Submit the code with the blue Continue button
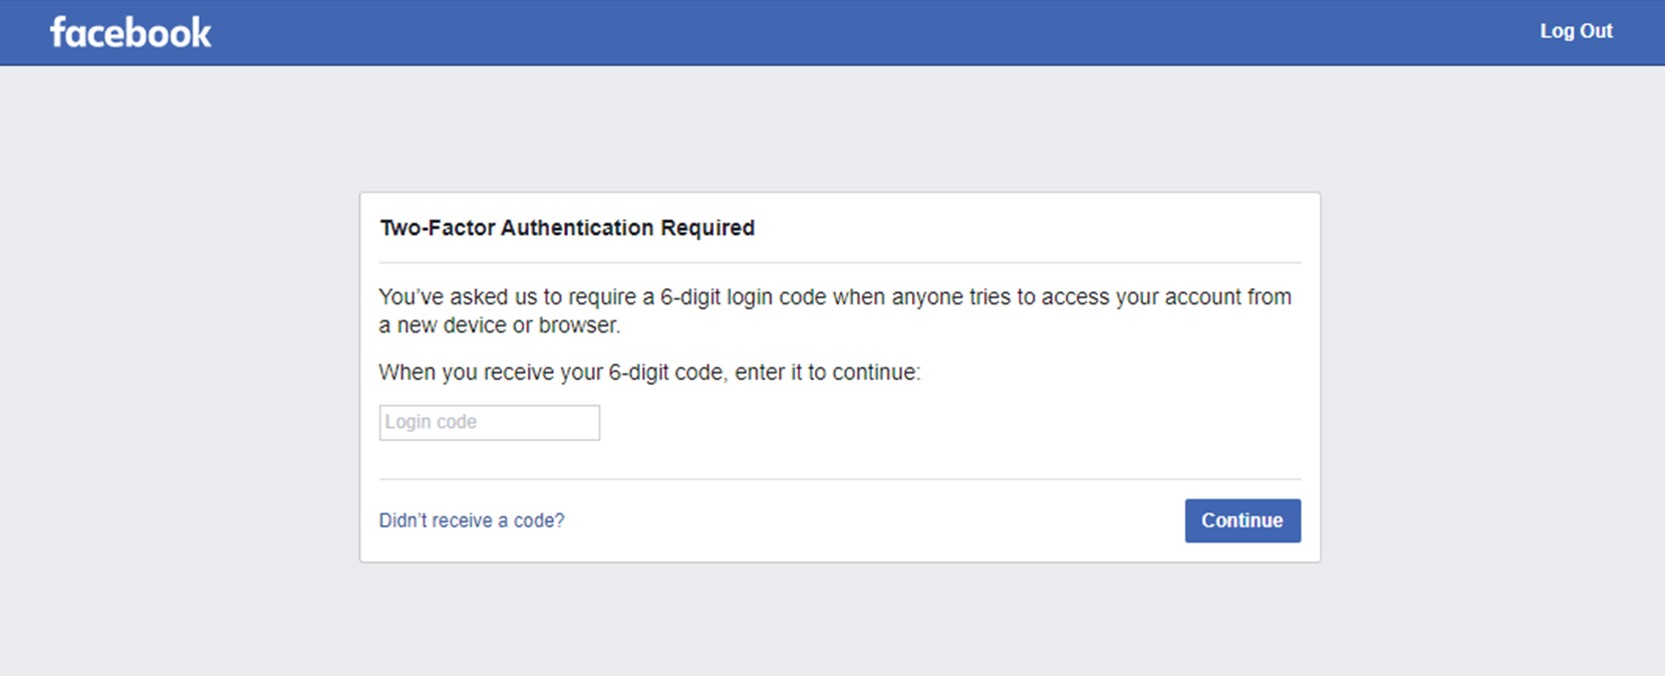This screenshot has width=1665, height=676. pyautogui.click(x=1243, y=521)
